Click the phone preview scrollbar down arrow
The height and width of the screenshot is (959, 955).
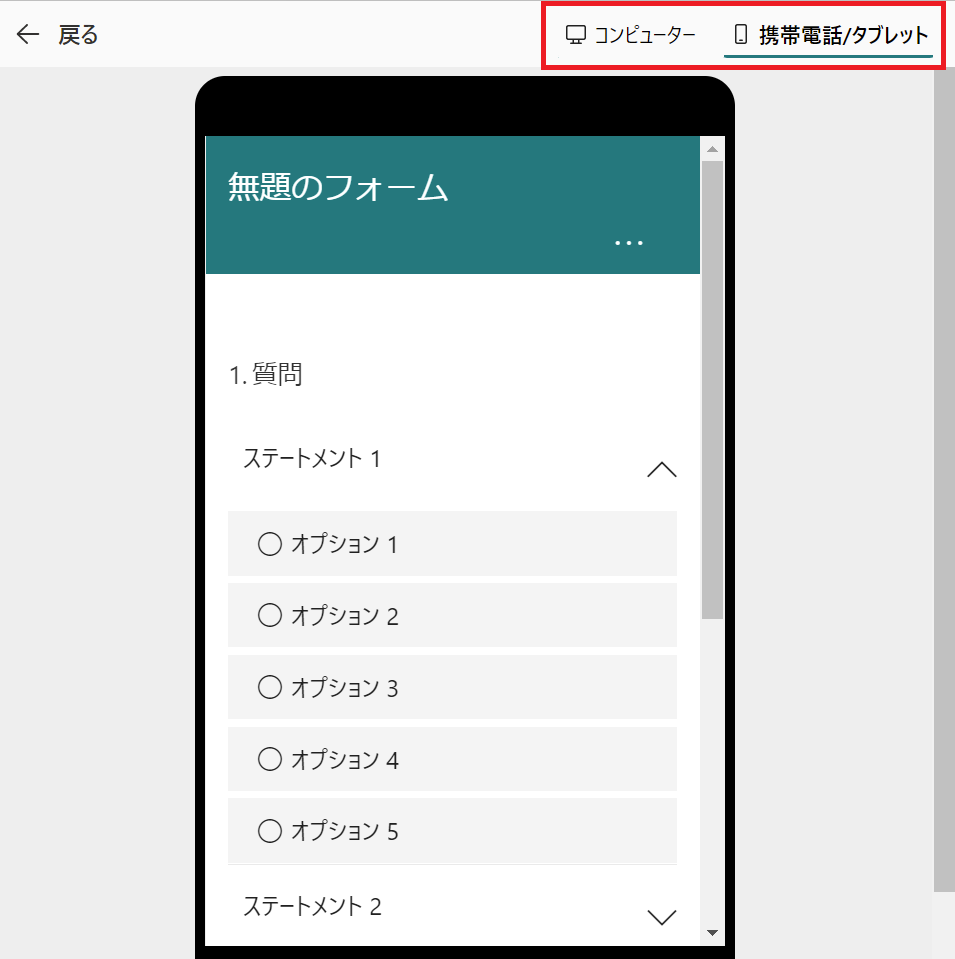(x=712, y=933)
